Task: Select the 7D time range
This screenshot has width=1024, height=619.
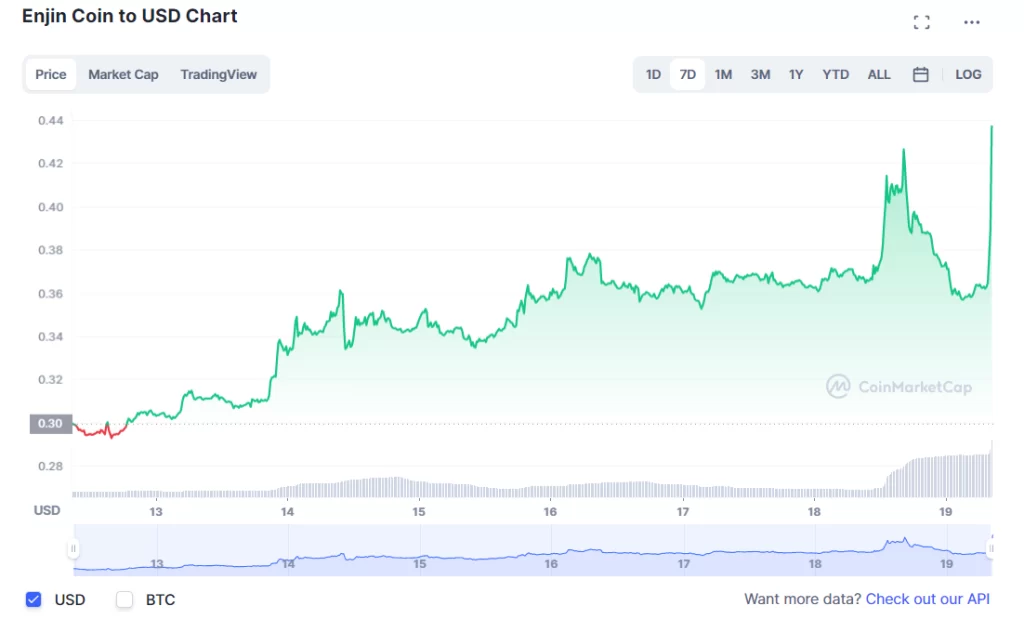Action: [x=688, y=74]
